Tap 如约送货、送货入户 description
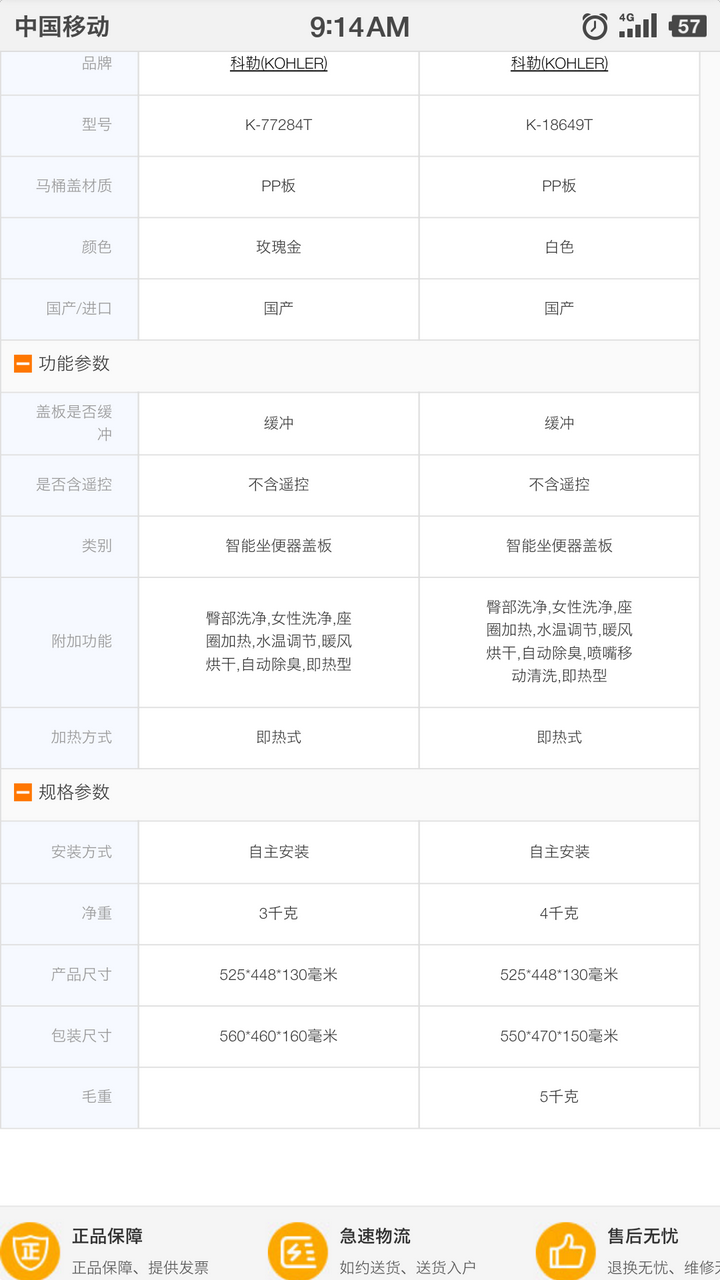 coord(408,1267)
